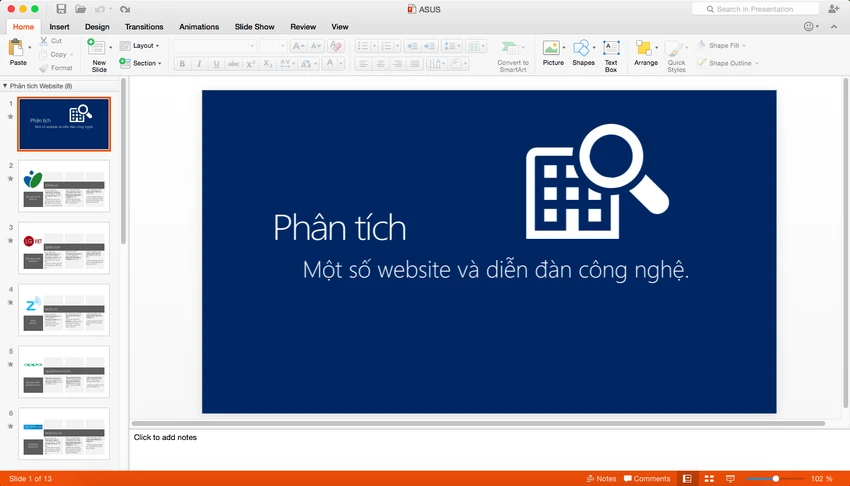Click the Cut scissors icon
850x486 pixels.
click(x=43, y=41)
